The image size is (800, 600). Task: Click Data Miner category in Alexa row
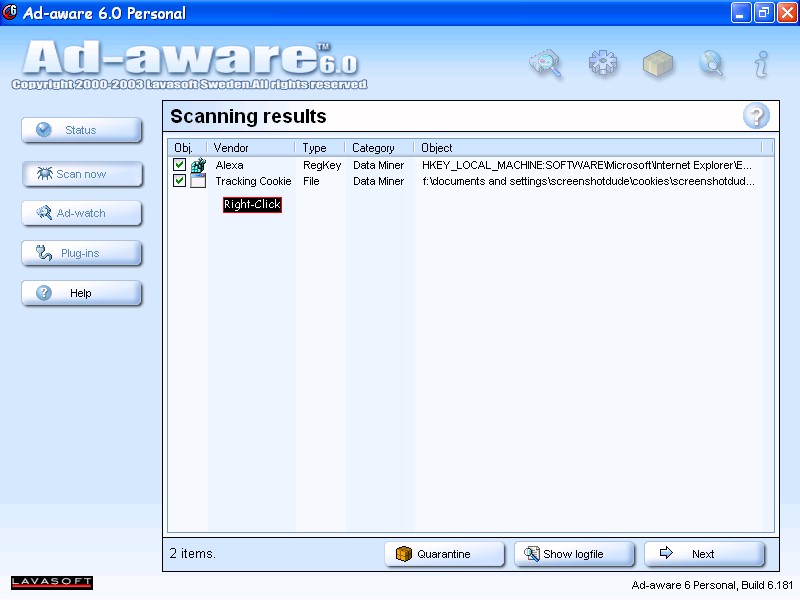379,165
